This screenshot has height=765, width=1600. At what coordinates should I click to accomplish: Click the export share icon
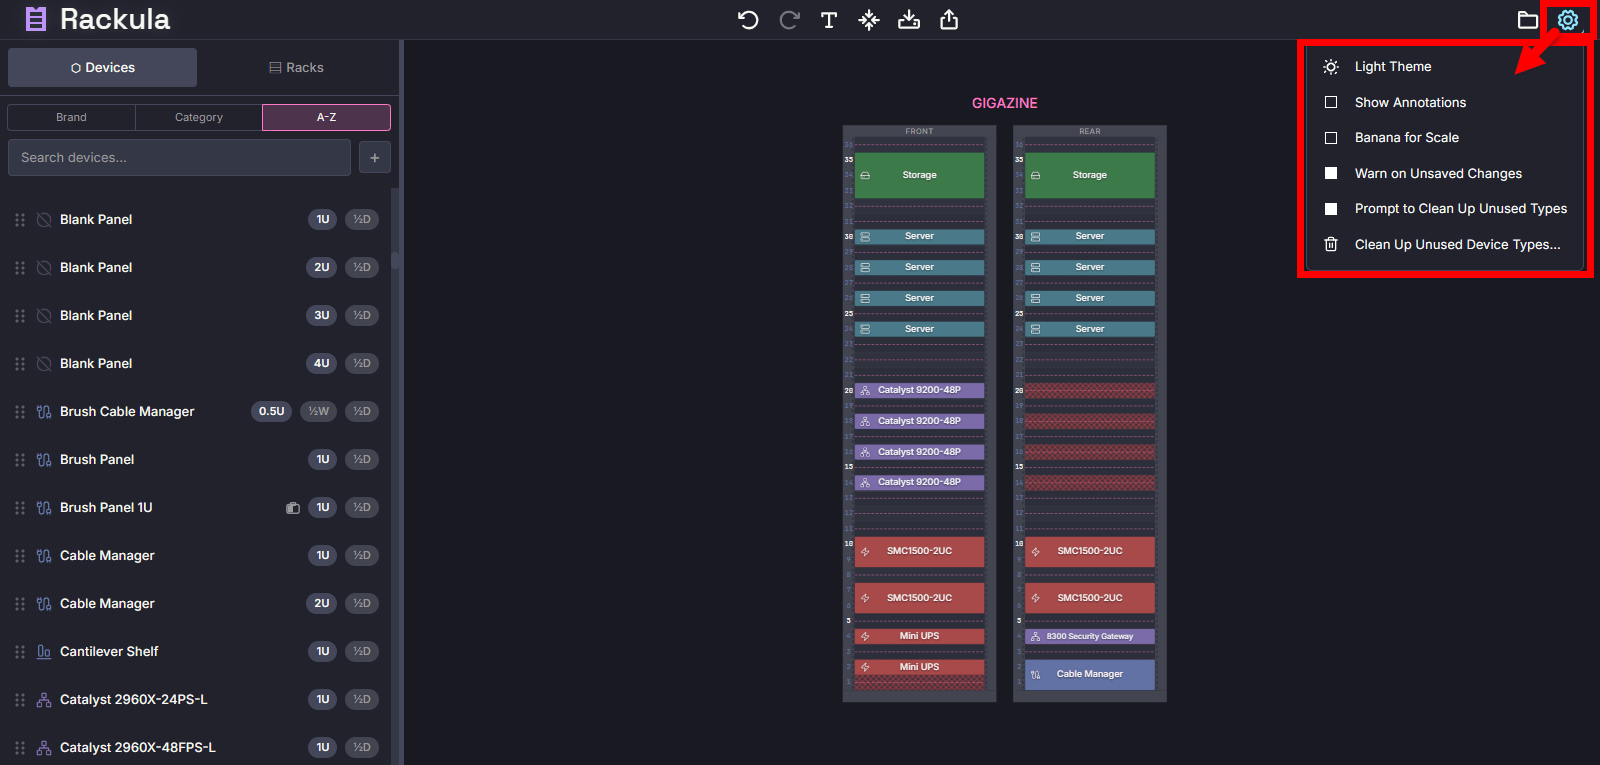tap(949, 20)
